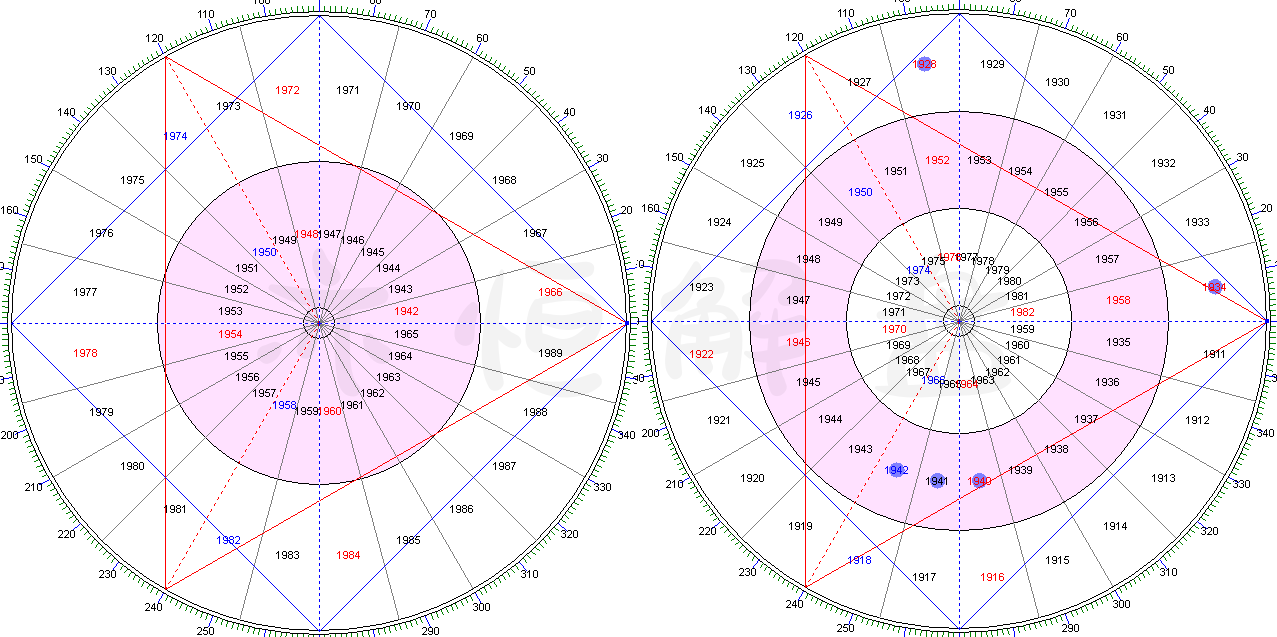Click the blue dot marker on 1934
This screenshot has width=1277, height=637.
pyautogui.click(x=1215, y=287)
